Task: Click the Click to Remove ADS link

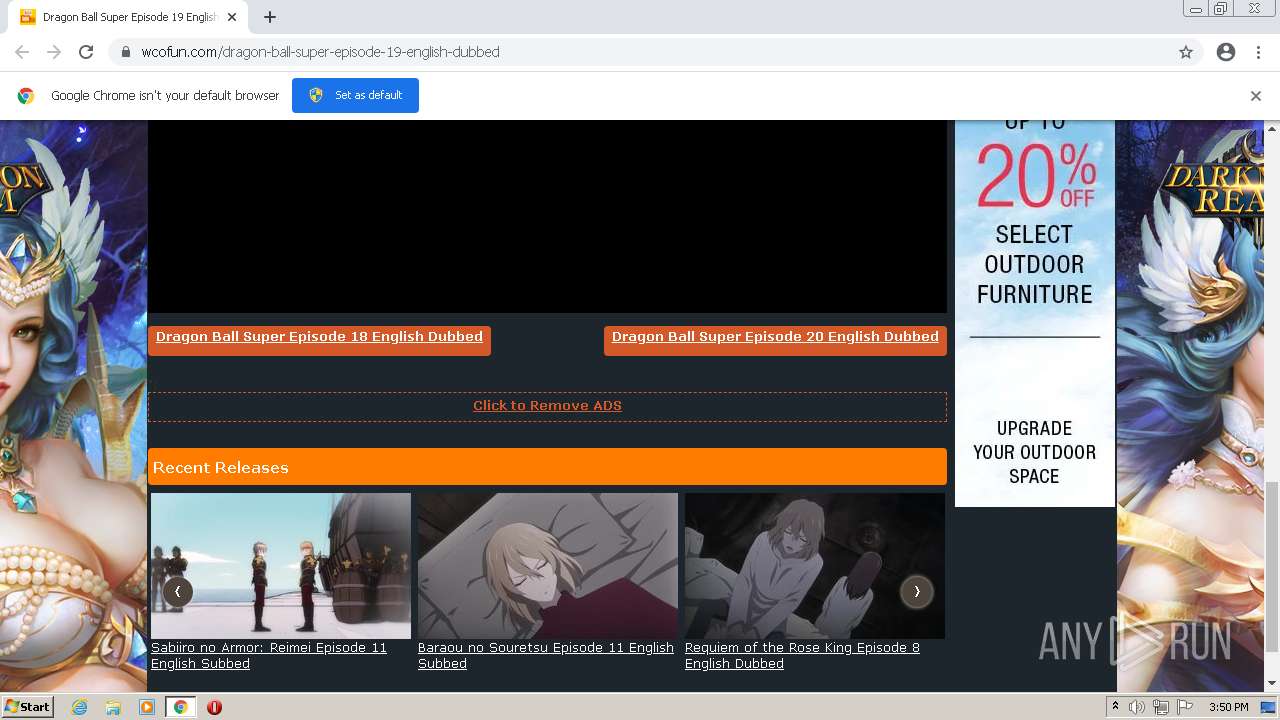Action: click(547, 405)
